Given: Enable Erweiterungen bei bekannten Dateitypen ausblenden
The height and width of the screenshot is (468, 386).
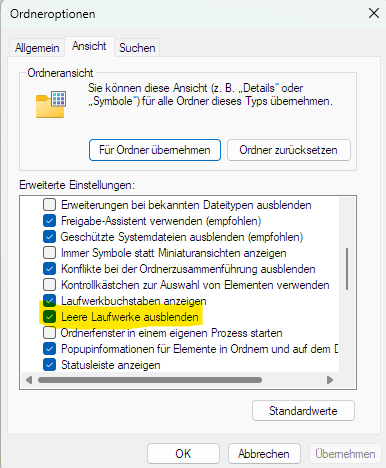Looking at the screenshot, I should 49,205.
